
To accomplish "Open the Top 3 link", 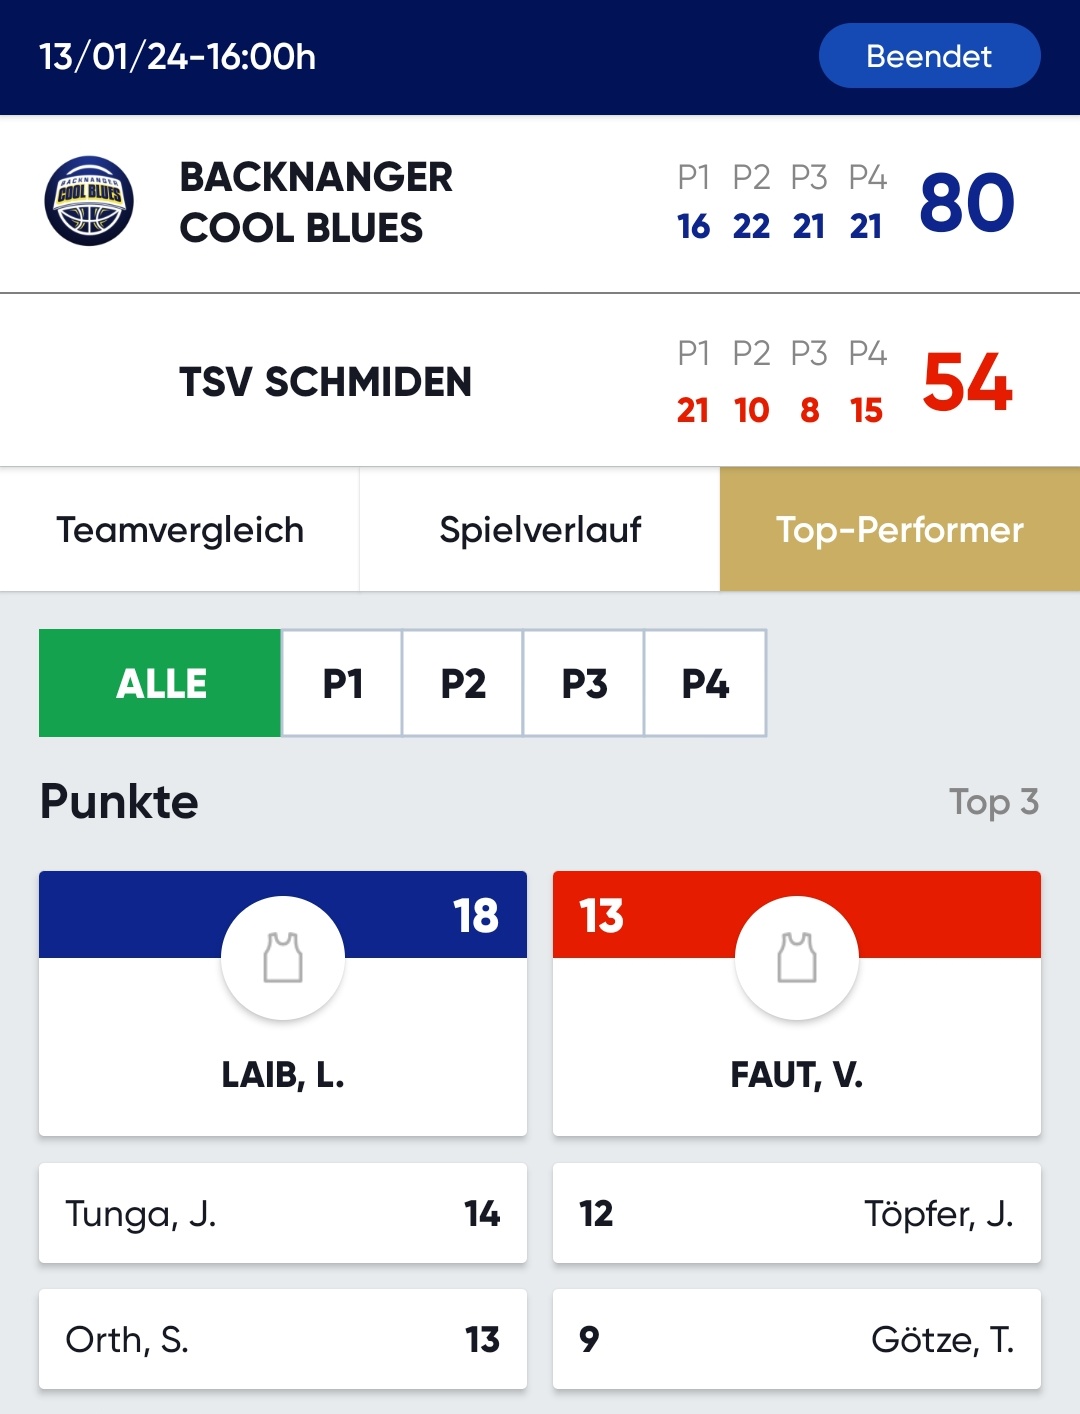I will click(x=994, y=802).
